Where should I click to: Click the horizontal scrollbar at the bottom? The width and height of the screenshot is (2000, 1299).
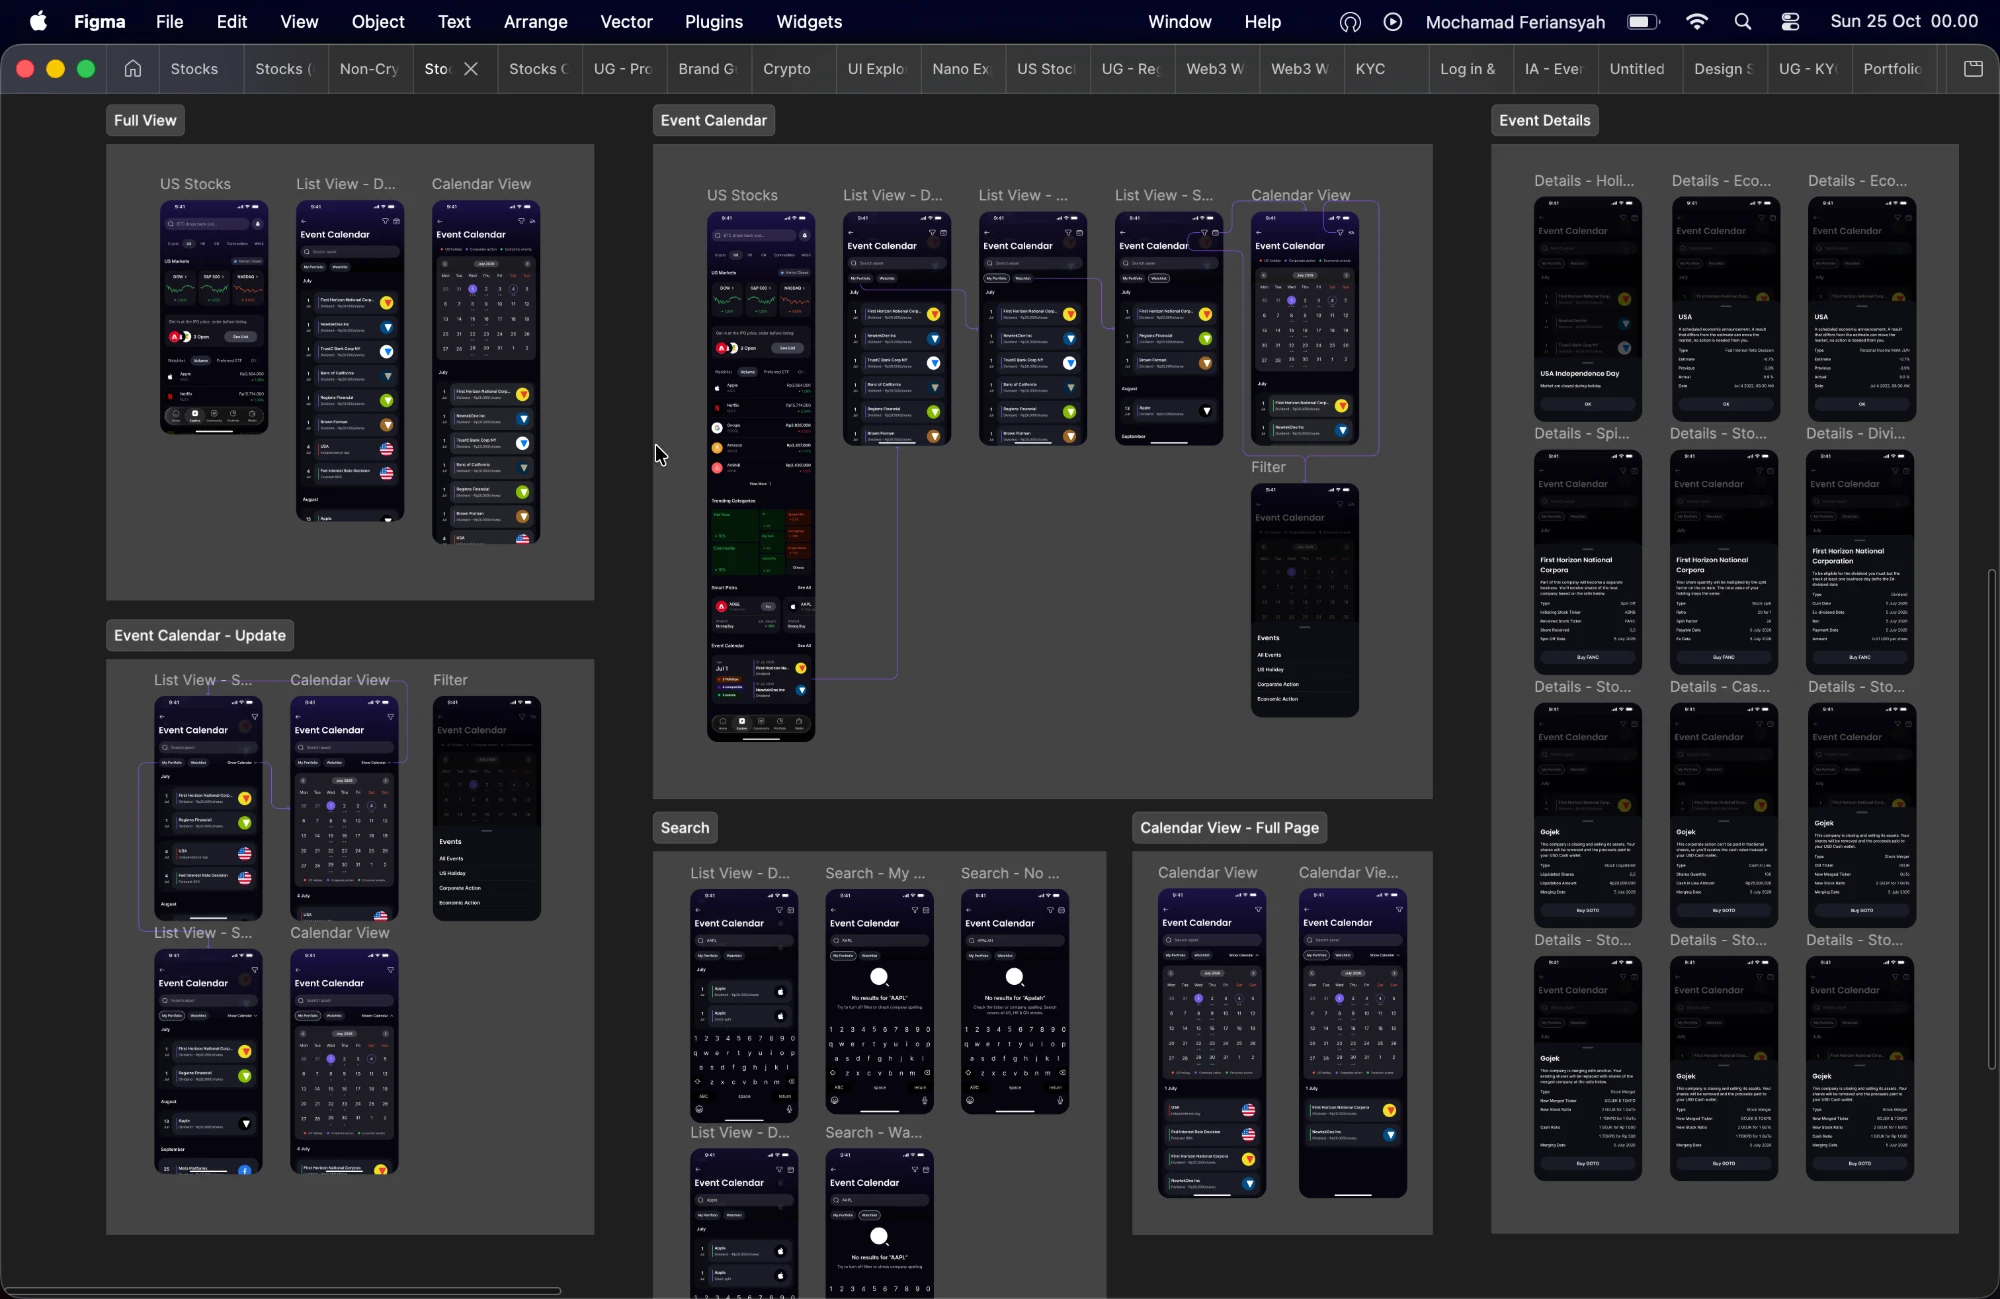[282, 1291]
